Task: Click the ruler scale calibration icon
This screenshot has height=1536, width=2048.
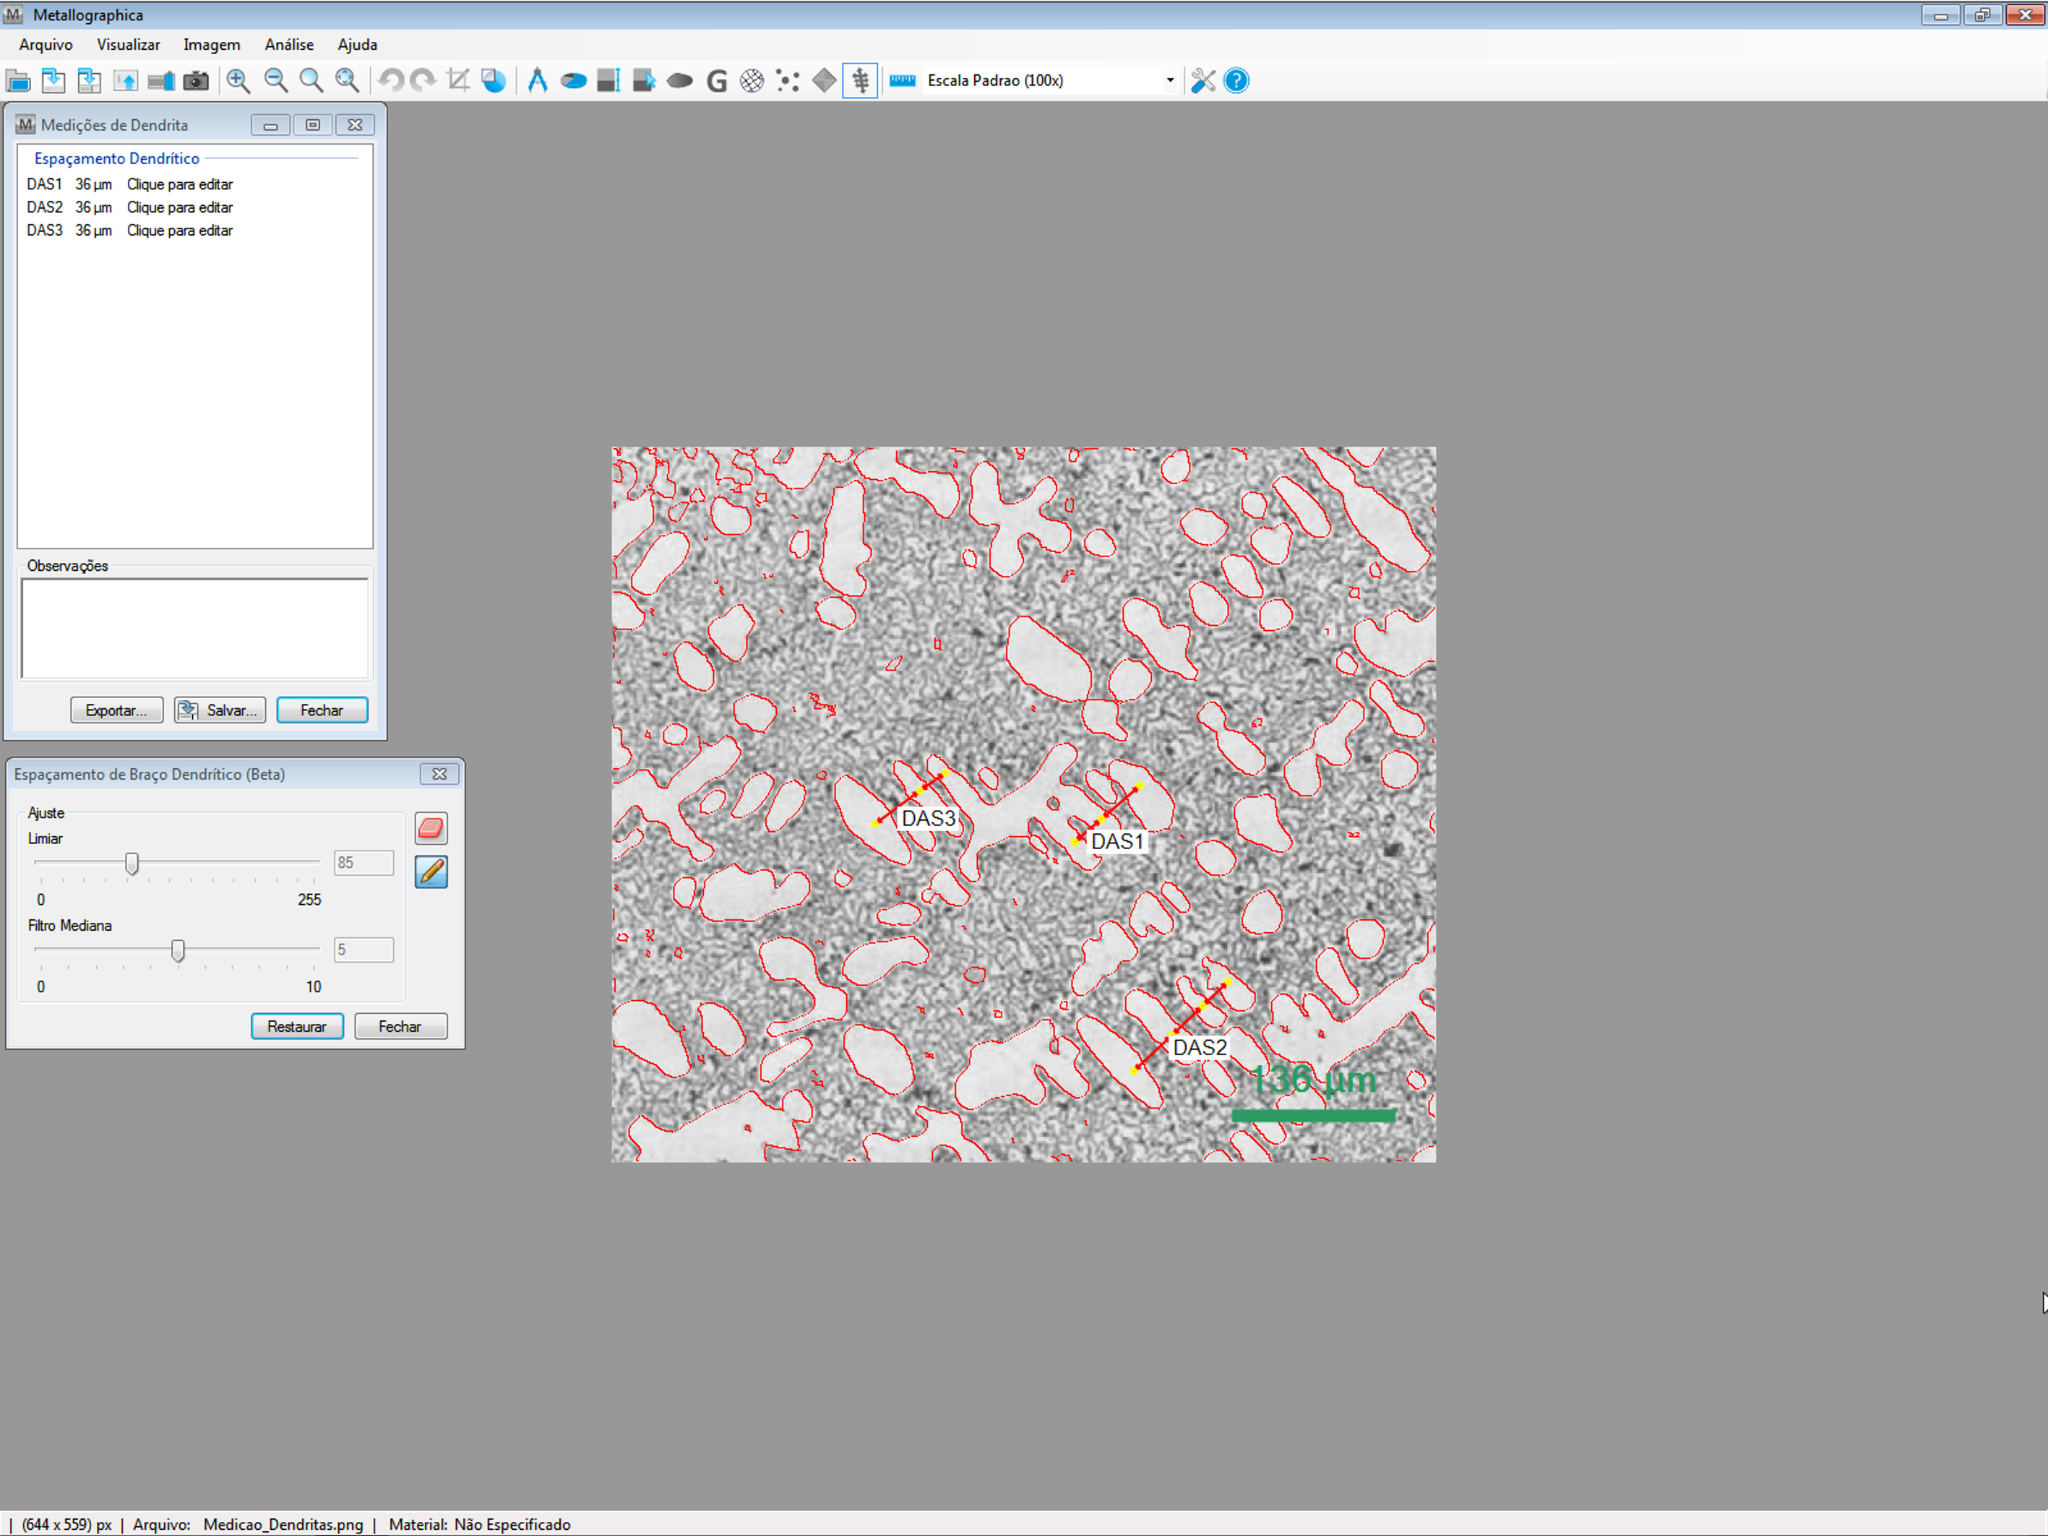Action: (903, 81)
